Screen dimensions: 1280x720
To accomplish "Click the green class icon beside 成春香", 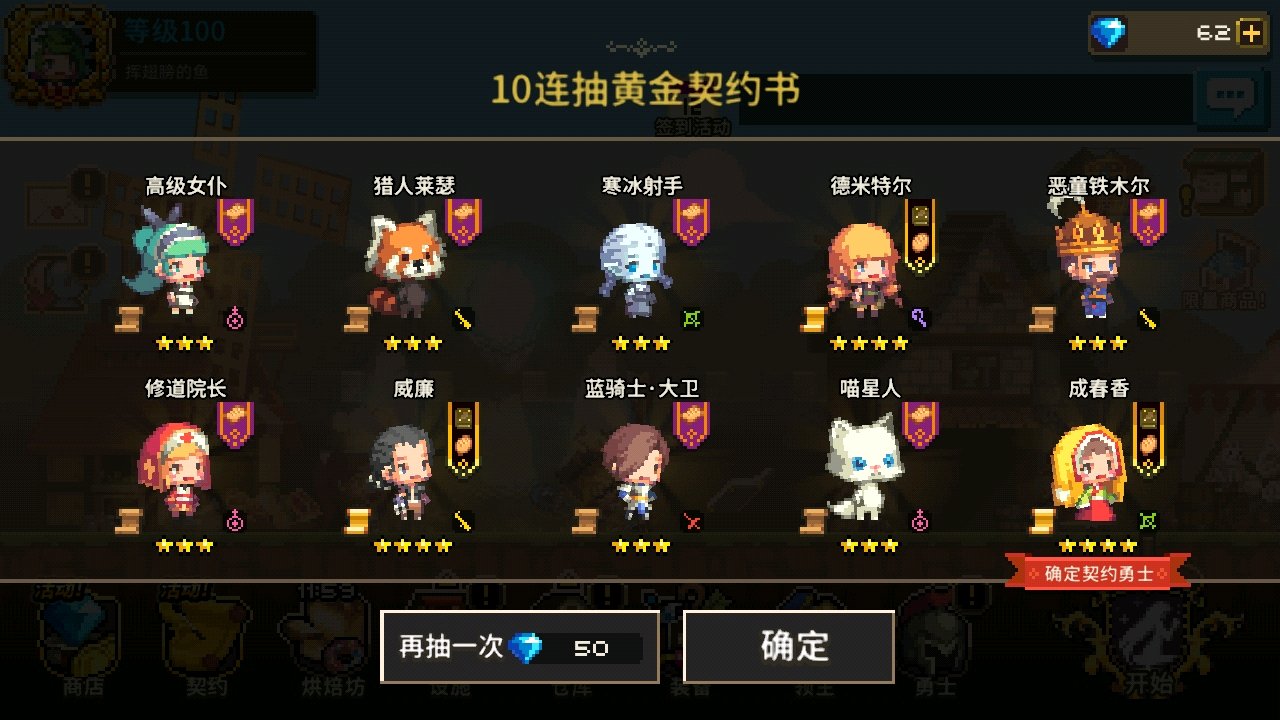I will 1149,521.
